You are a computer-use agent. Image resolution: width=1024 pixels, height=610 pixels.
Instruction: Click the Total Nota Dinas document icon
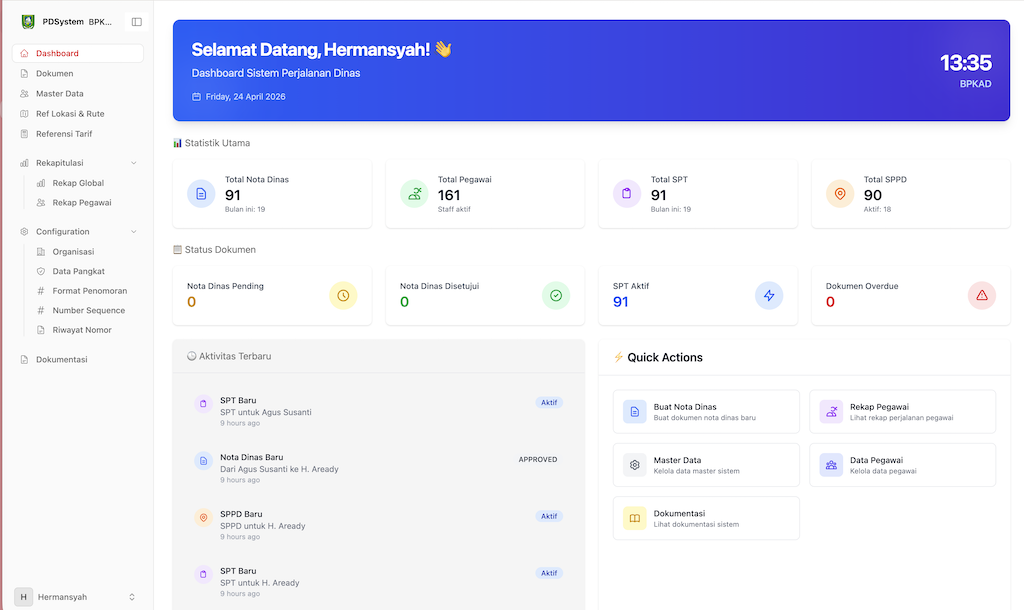click(x=201, y=194)
